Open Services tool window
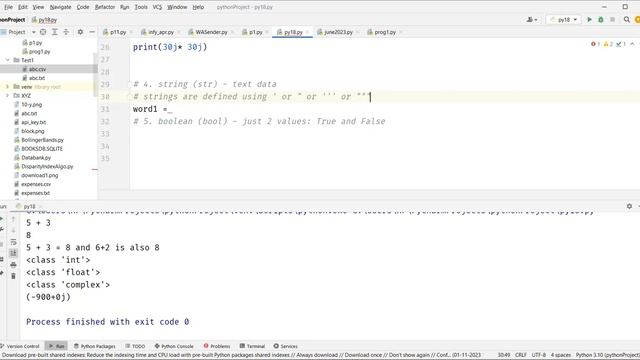This screenshot has width=640, height=360. click(286, 346)
